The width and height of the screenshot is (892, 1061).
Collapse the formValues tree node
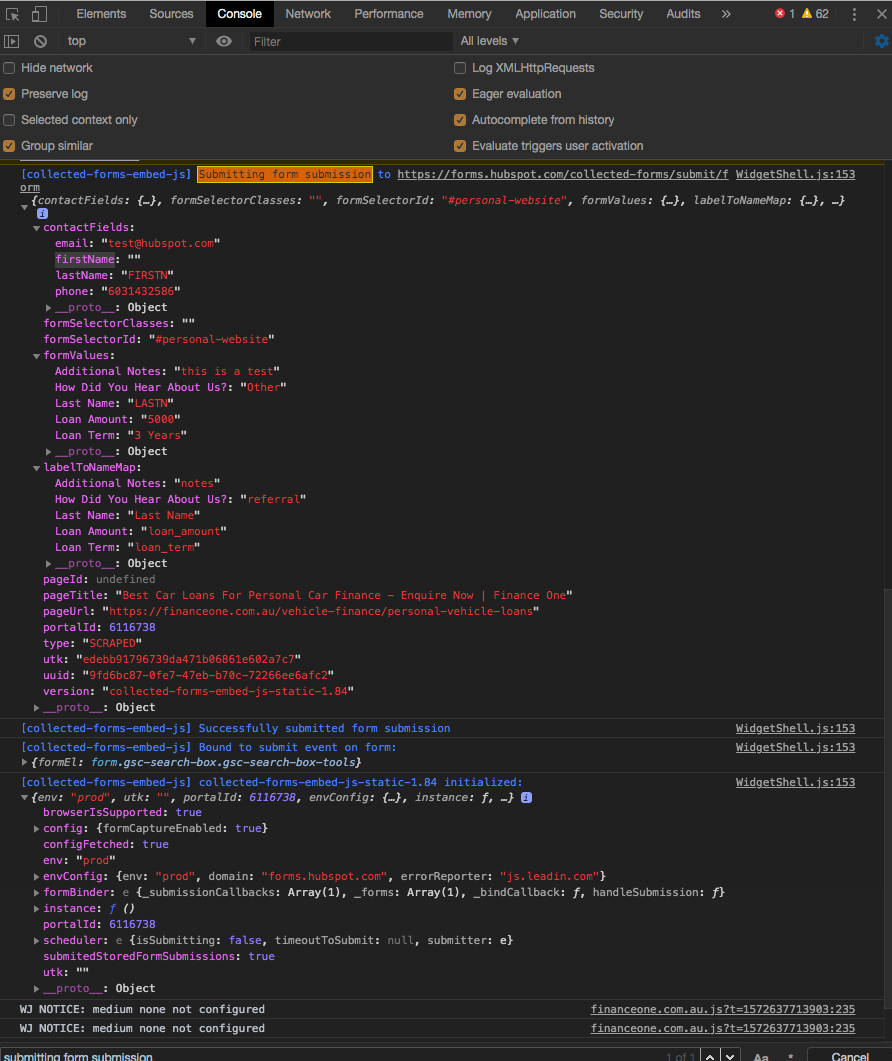point(37,356)
